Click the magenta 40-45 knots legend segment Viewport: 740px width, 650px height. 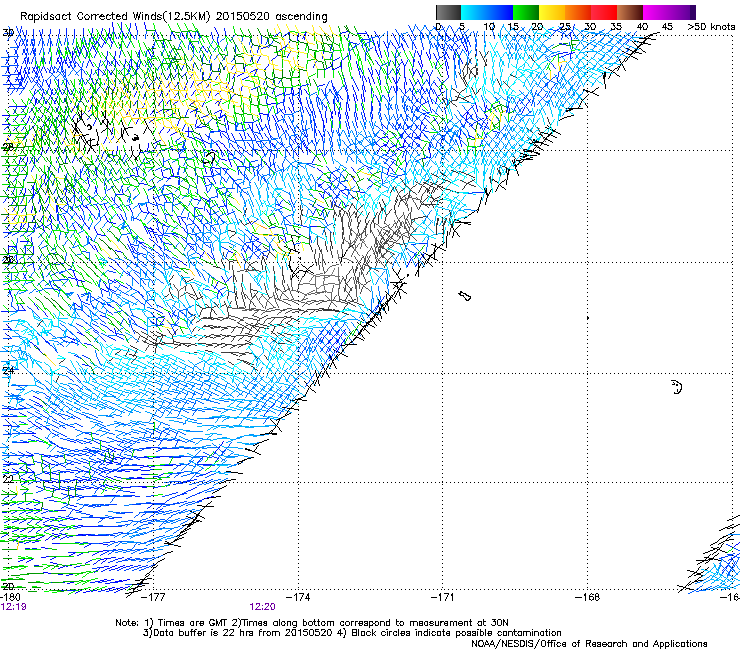[656, 12]
